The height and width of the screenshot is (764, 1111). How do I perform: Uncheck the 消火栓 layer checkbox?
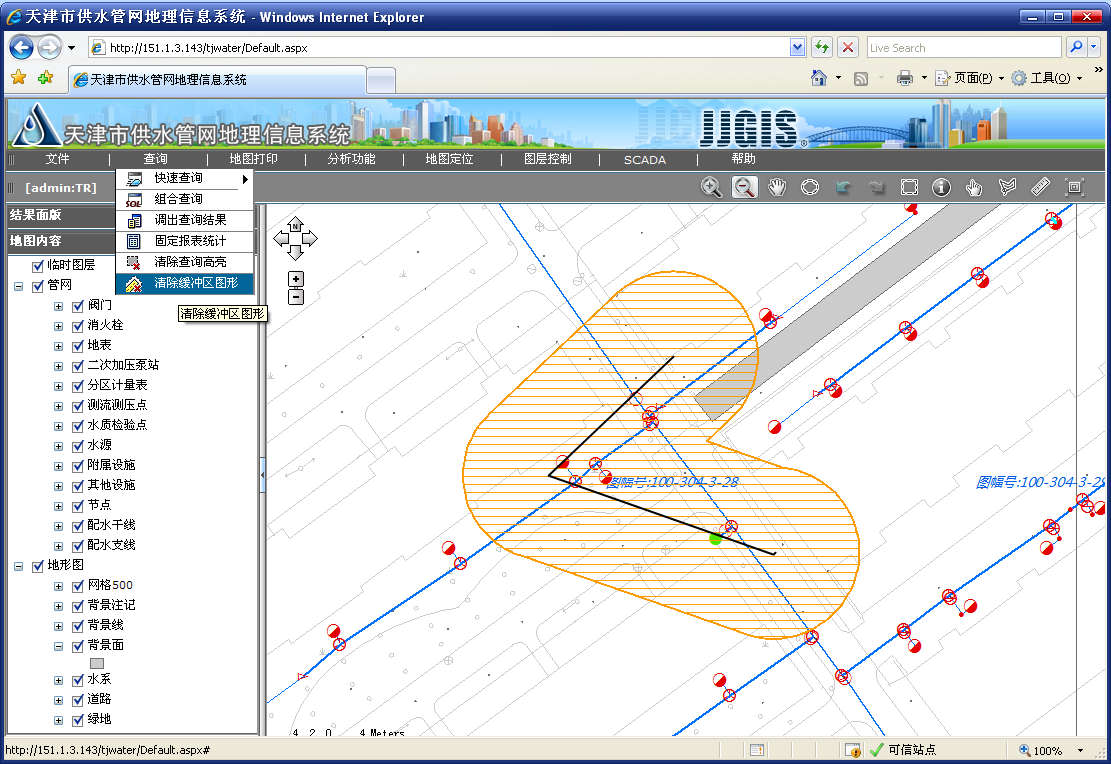pos(77,325)
